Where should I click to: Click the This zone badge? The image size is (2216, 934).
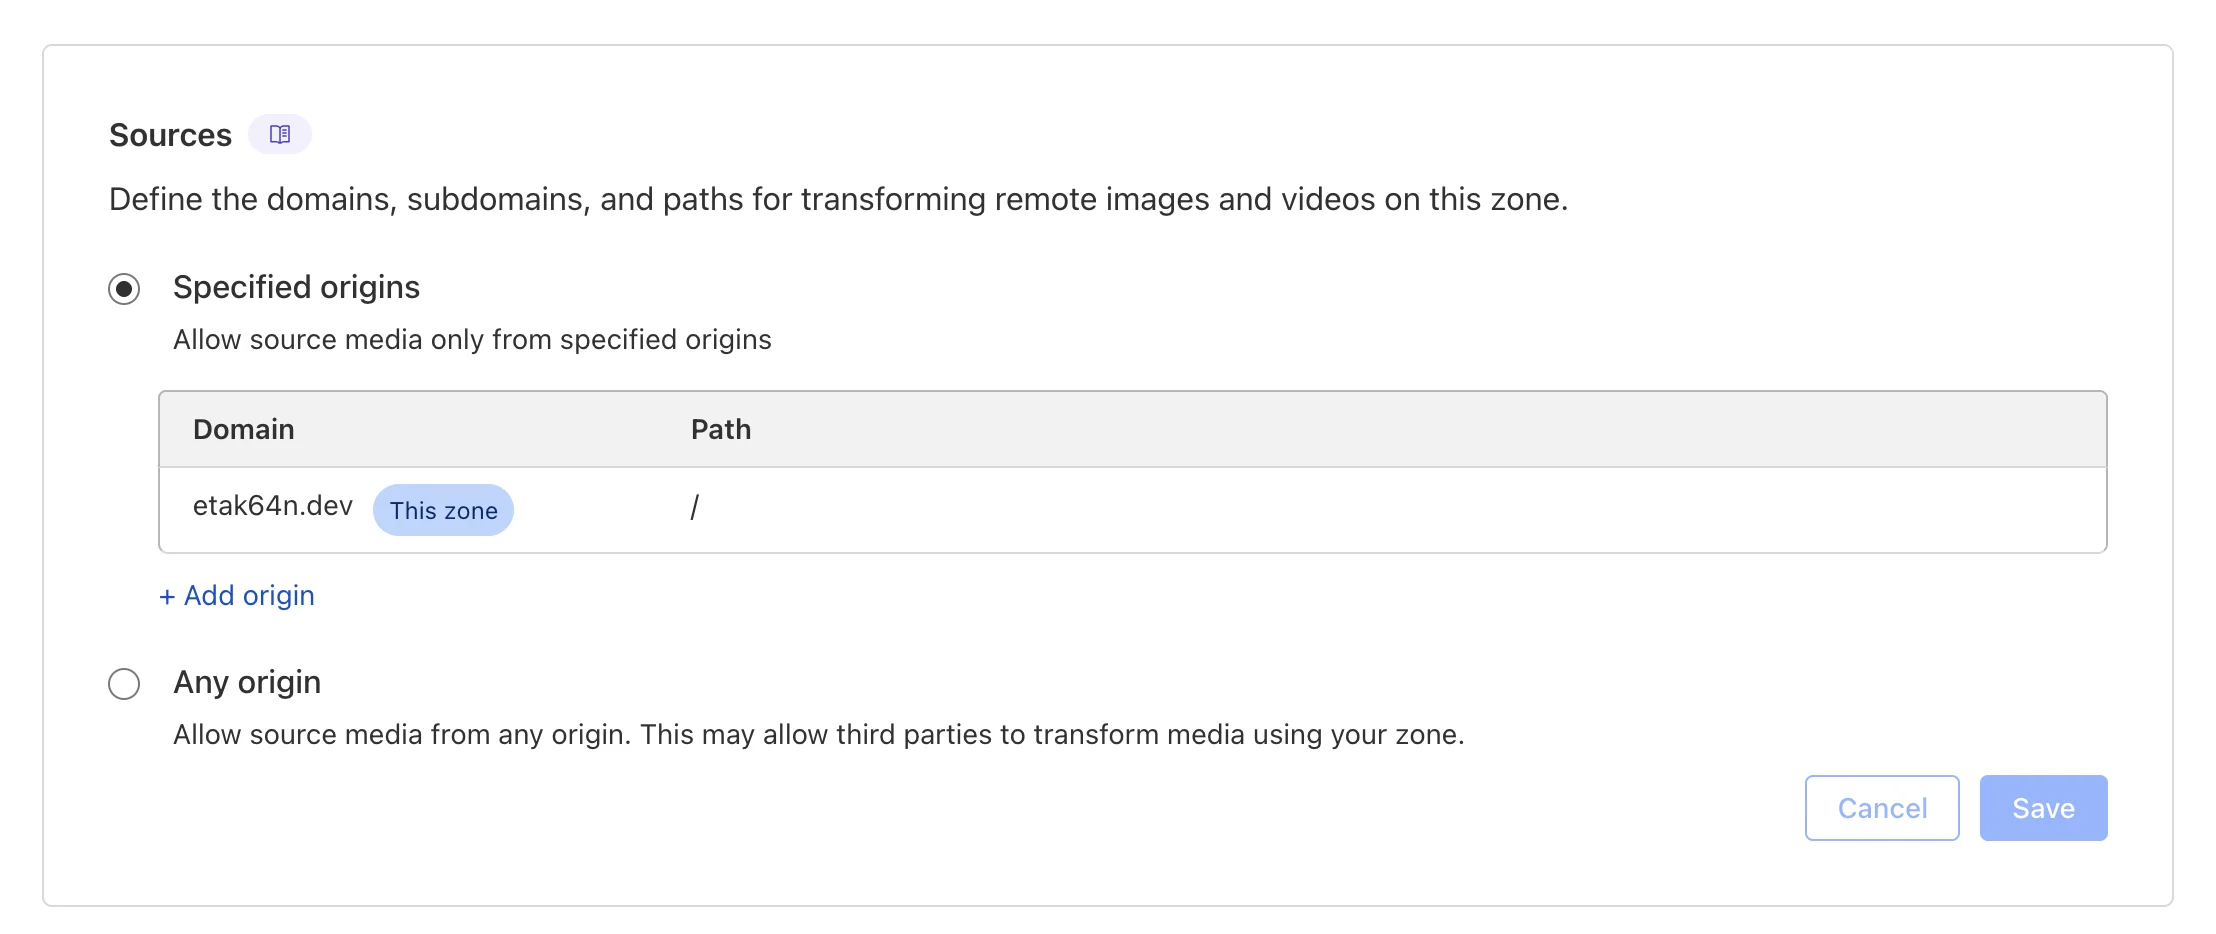point(443,510)
